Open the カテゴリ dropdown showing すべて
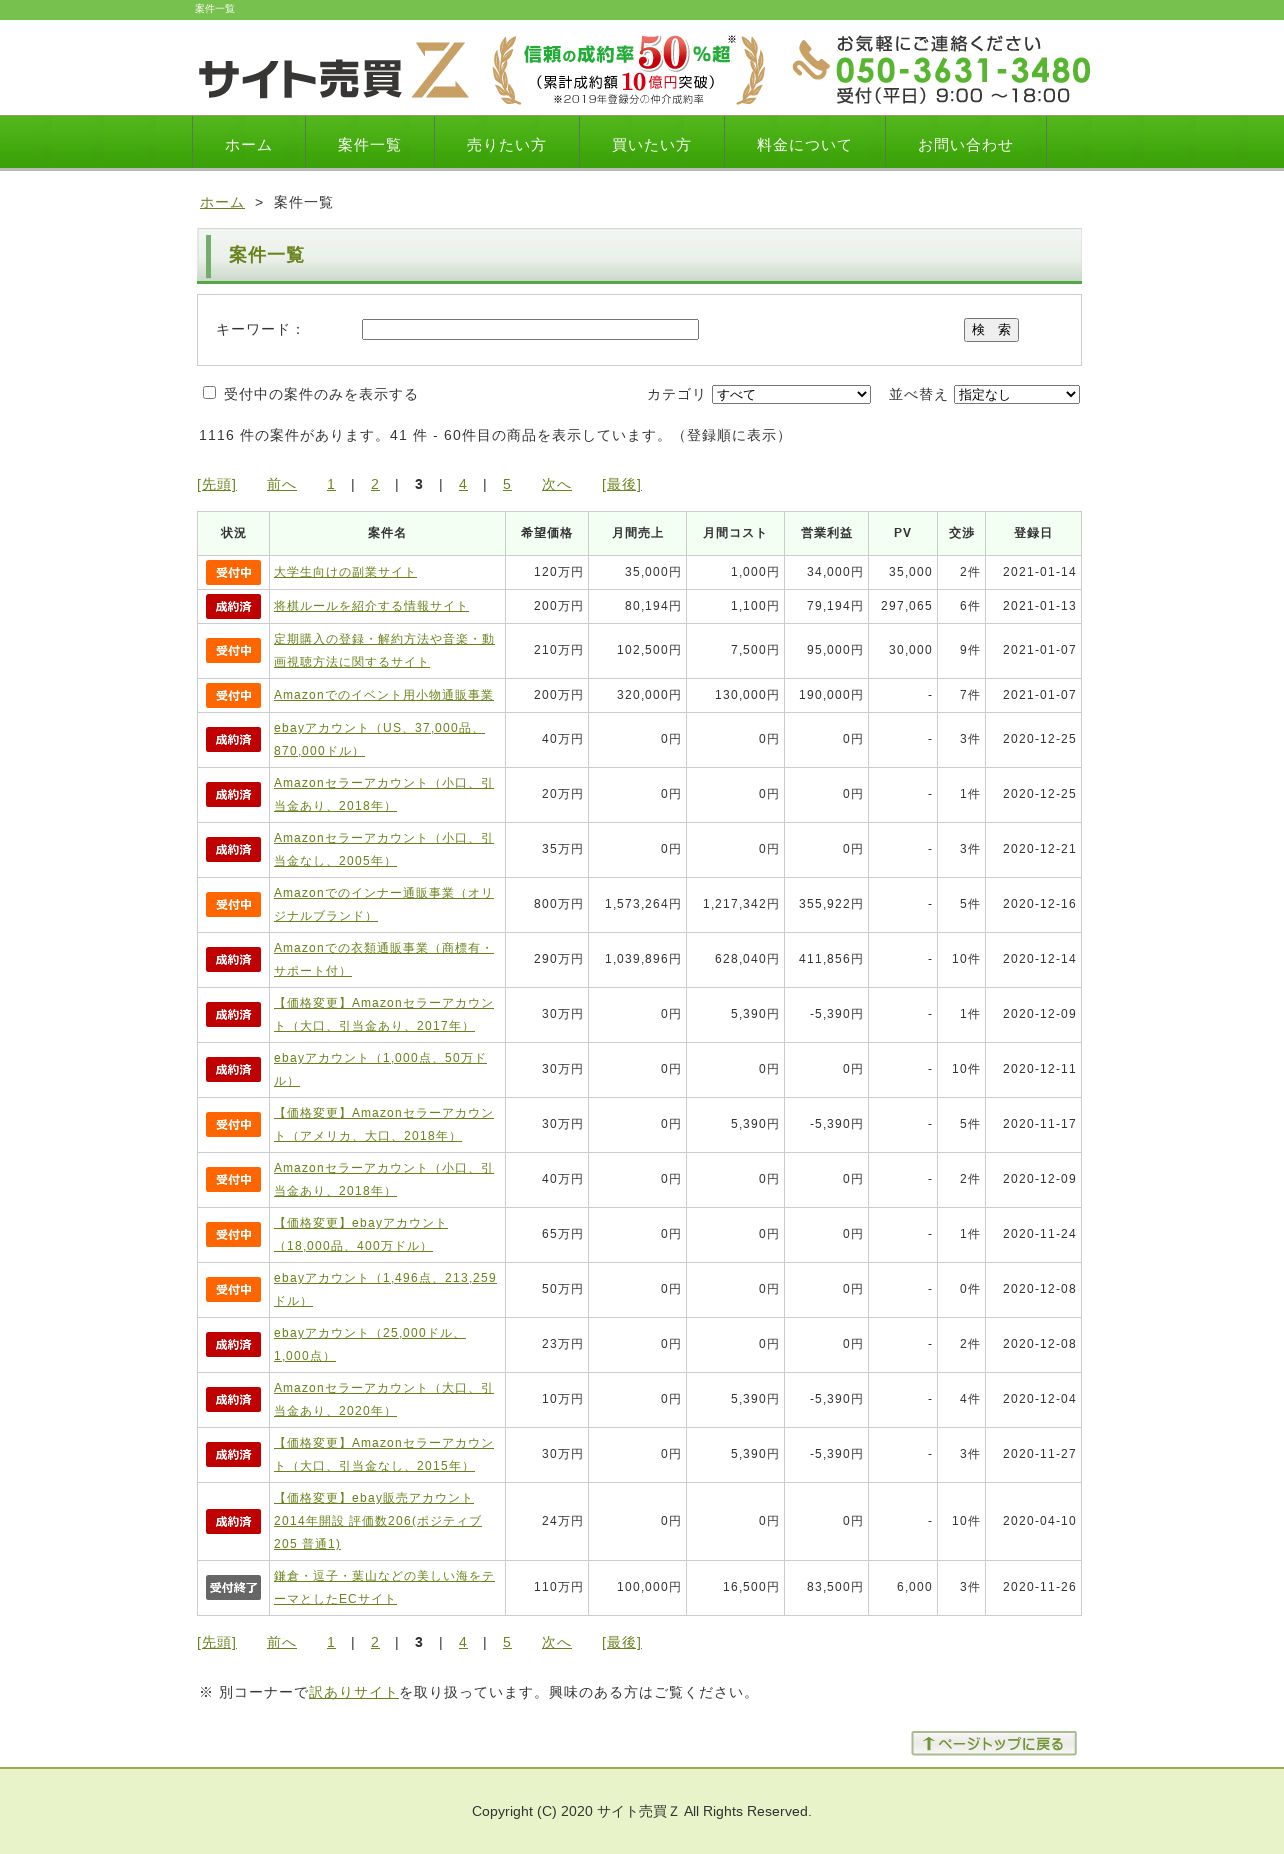 coord(791,394)
